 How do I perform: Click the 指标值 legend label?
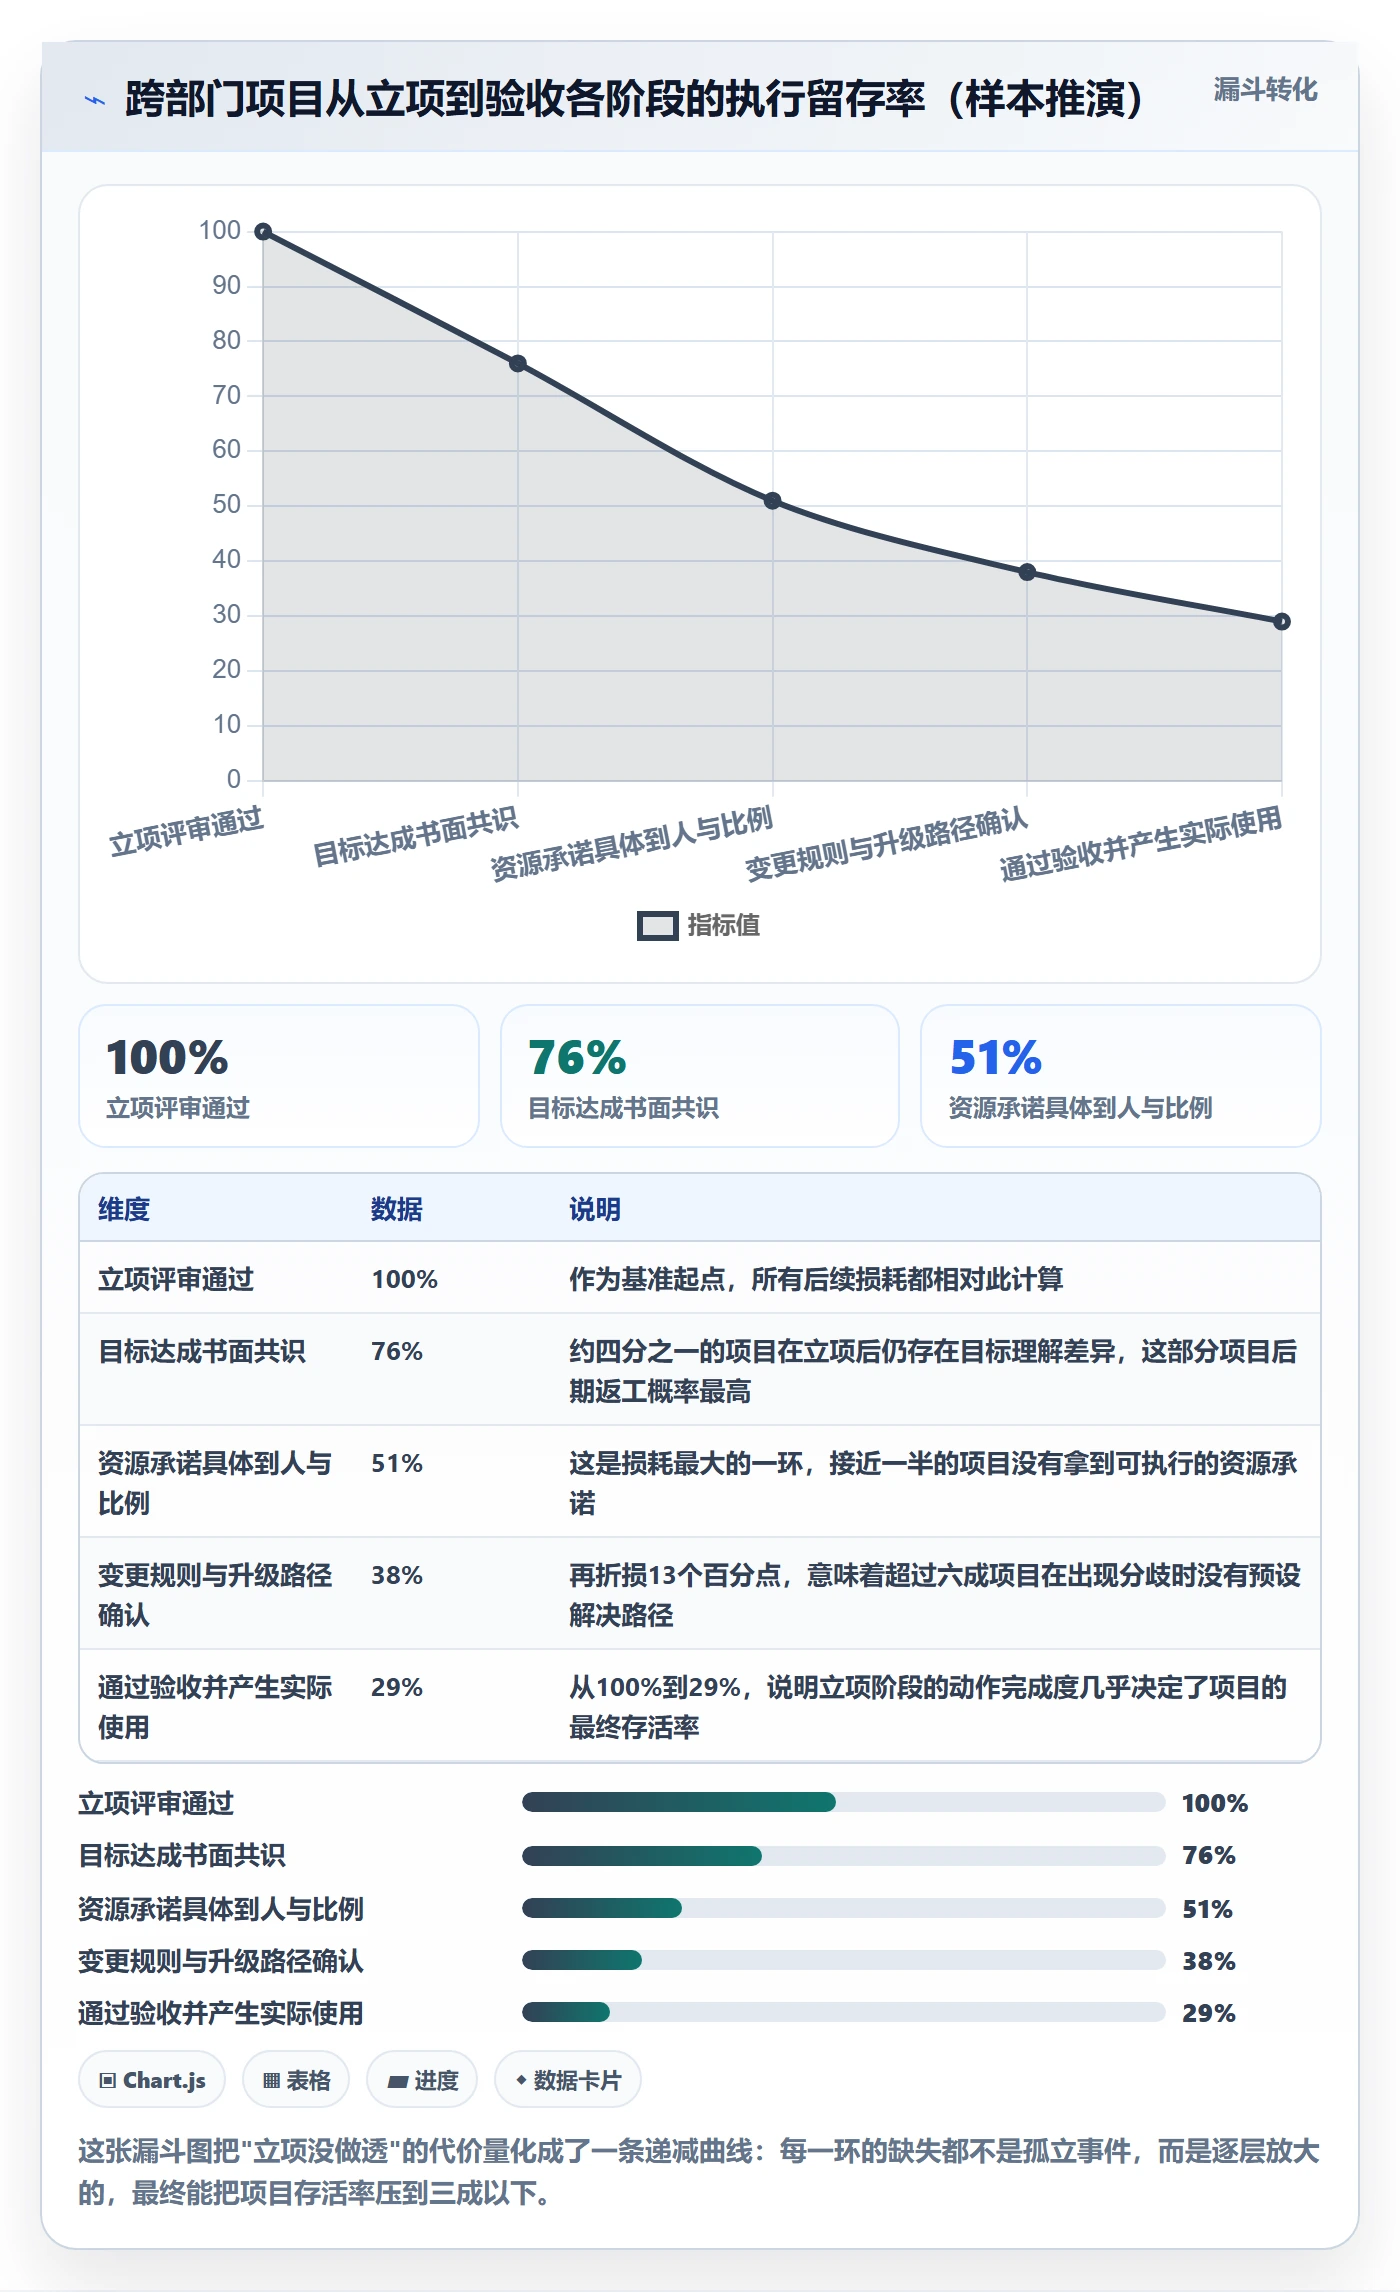point(724,926)
